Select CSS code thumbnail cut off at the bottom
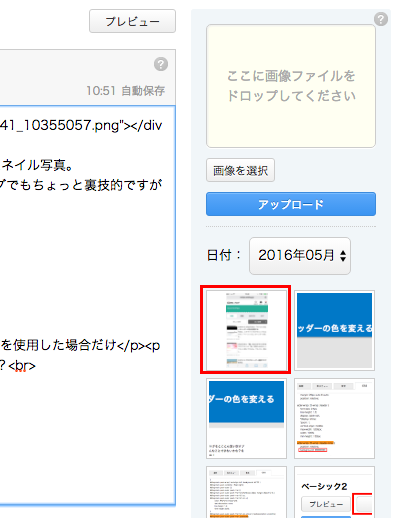 (246, 492)
